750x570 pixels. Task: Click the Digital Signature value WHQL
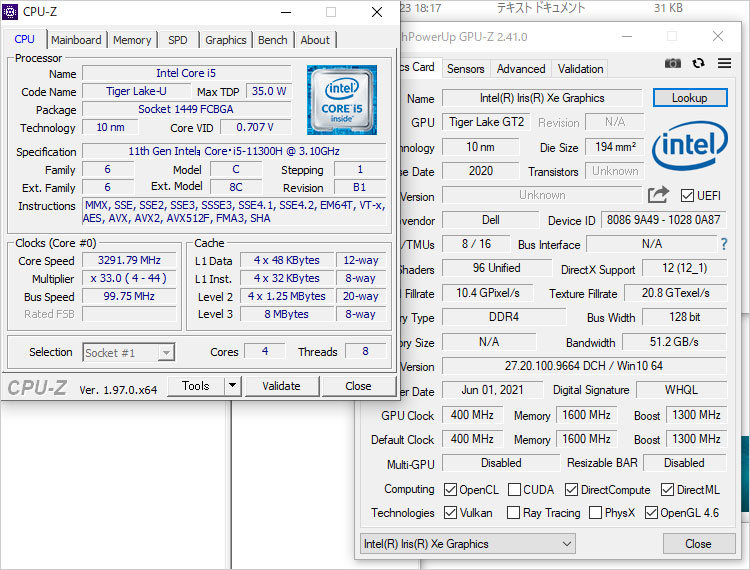click(681, 390)
